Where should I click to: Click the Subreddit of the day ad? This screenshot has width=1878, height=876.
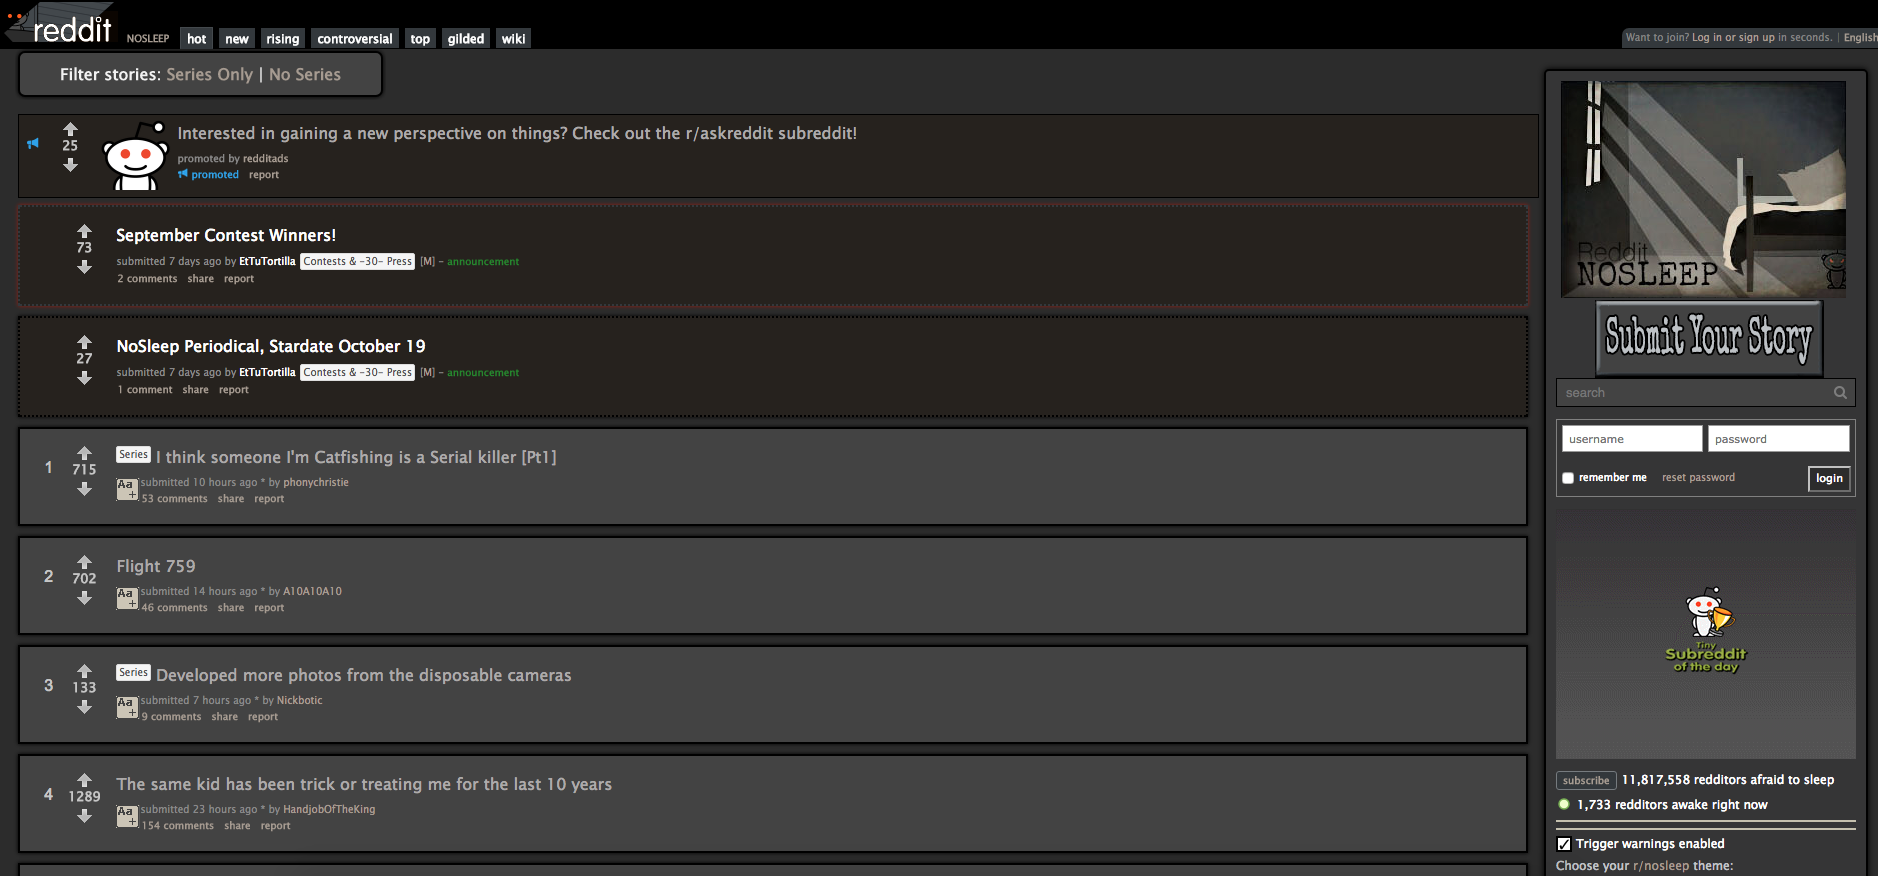1706,632
